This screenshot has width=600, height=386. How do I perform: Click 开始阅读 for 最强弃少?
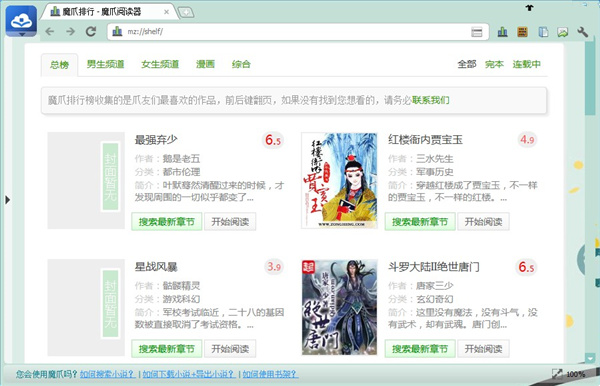pos(230,222)
